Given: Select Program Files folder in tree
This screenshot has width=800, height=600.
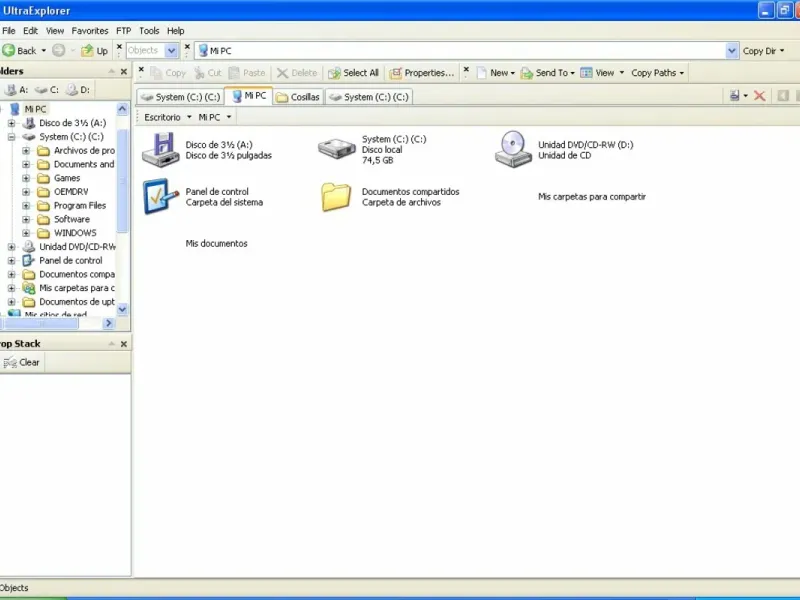Looking at the screenshot, I should (x=80, y=206).
